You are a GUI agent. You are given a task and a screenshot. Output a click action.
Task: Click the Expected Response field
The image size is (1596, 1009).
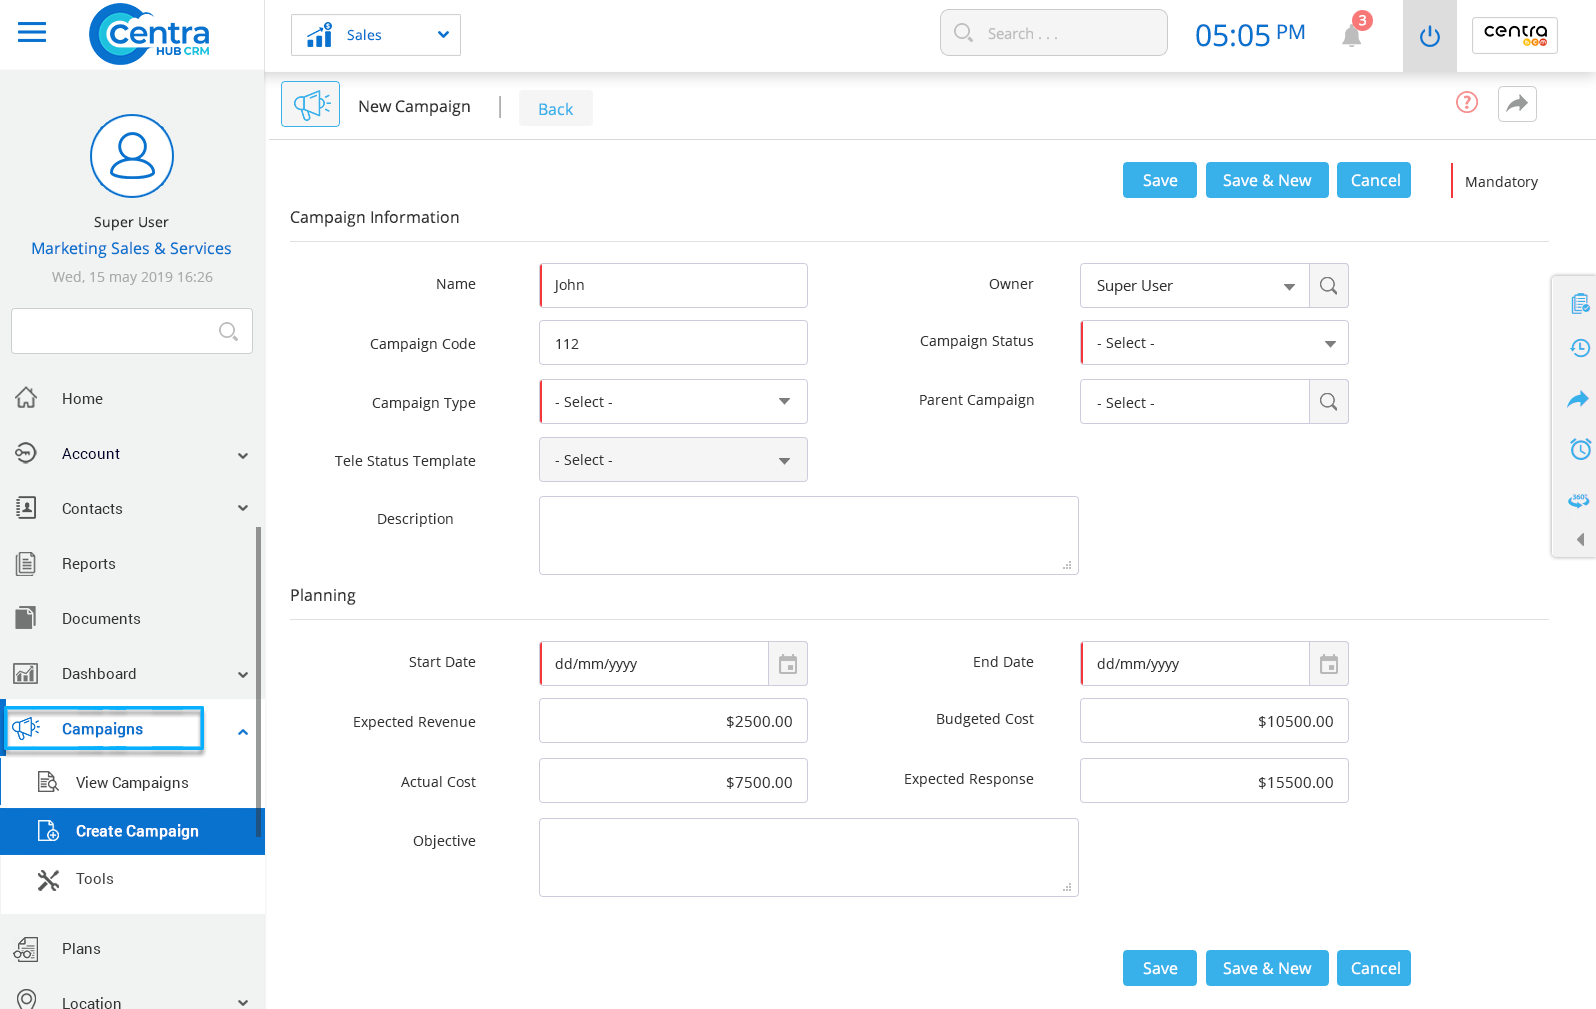(1214, 781)
